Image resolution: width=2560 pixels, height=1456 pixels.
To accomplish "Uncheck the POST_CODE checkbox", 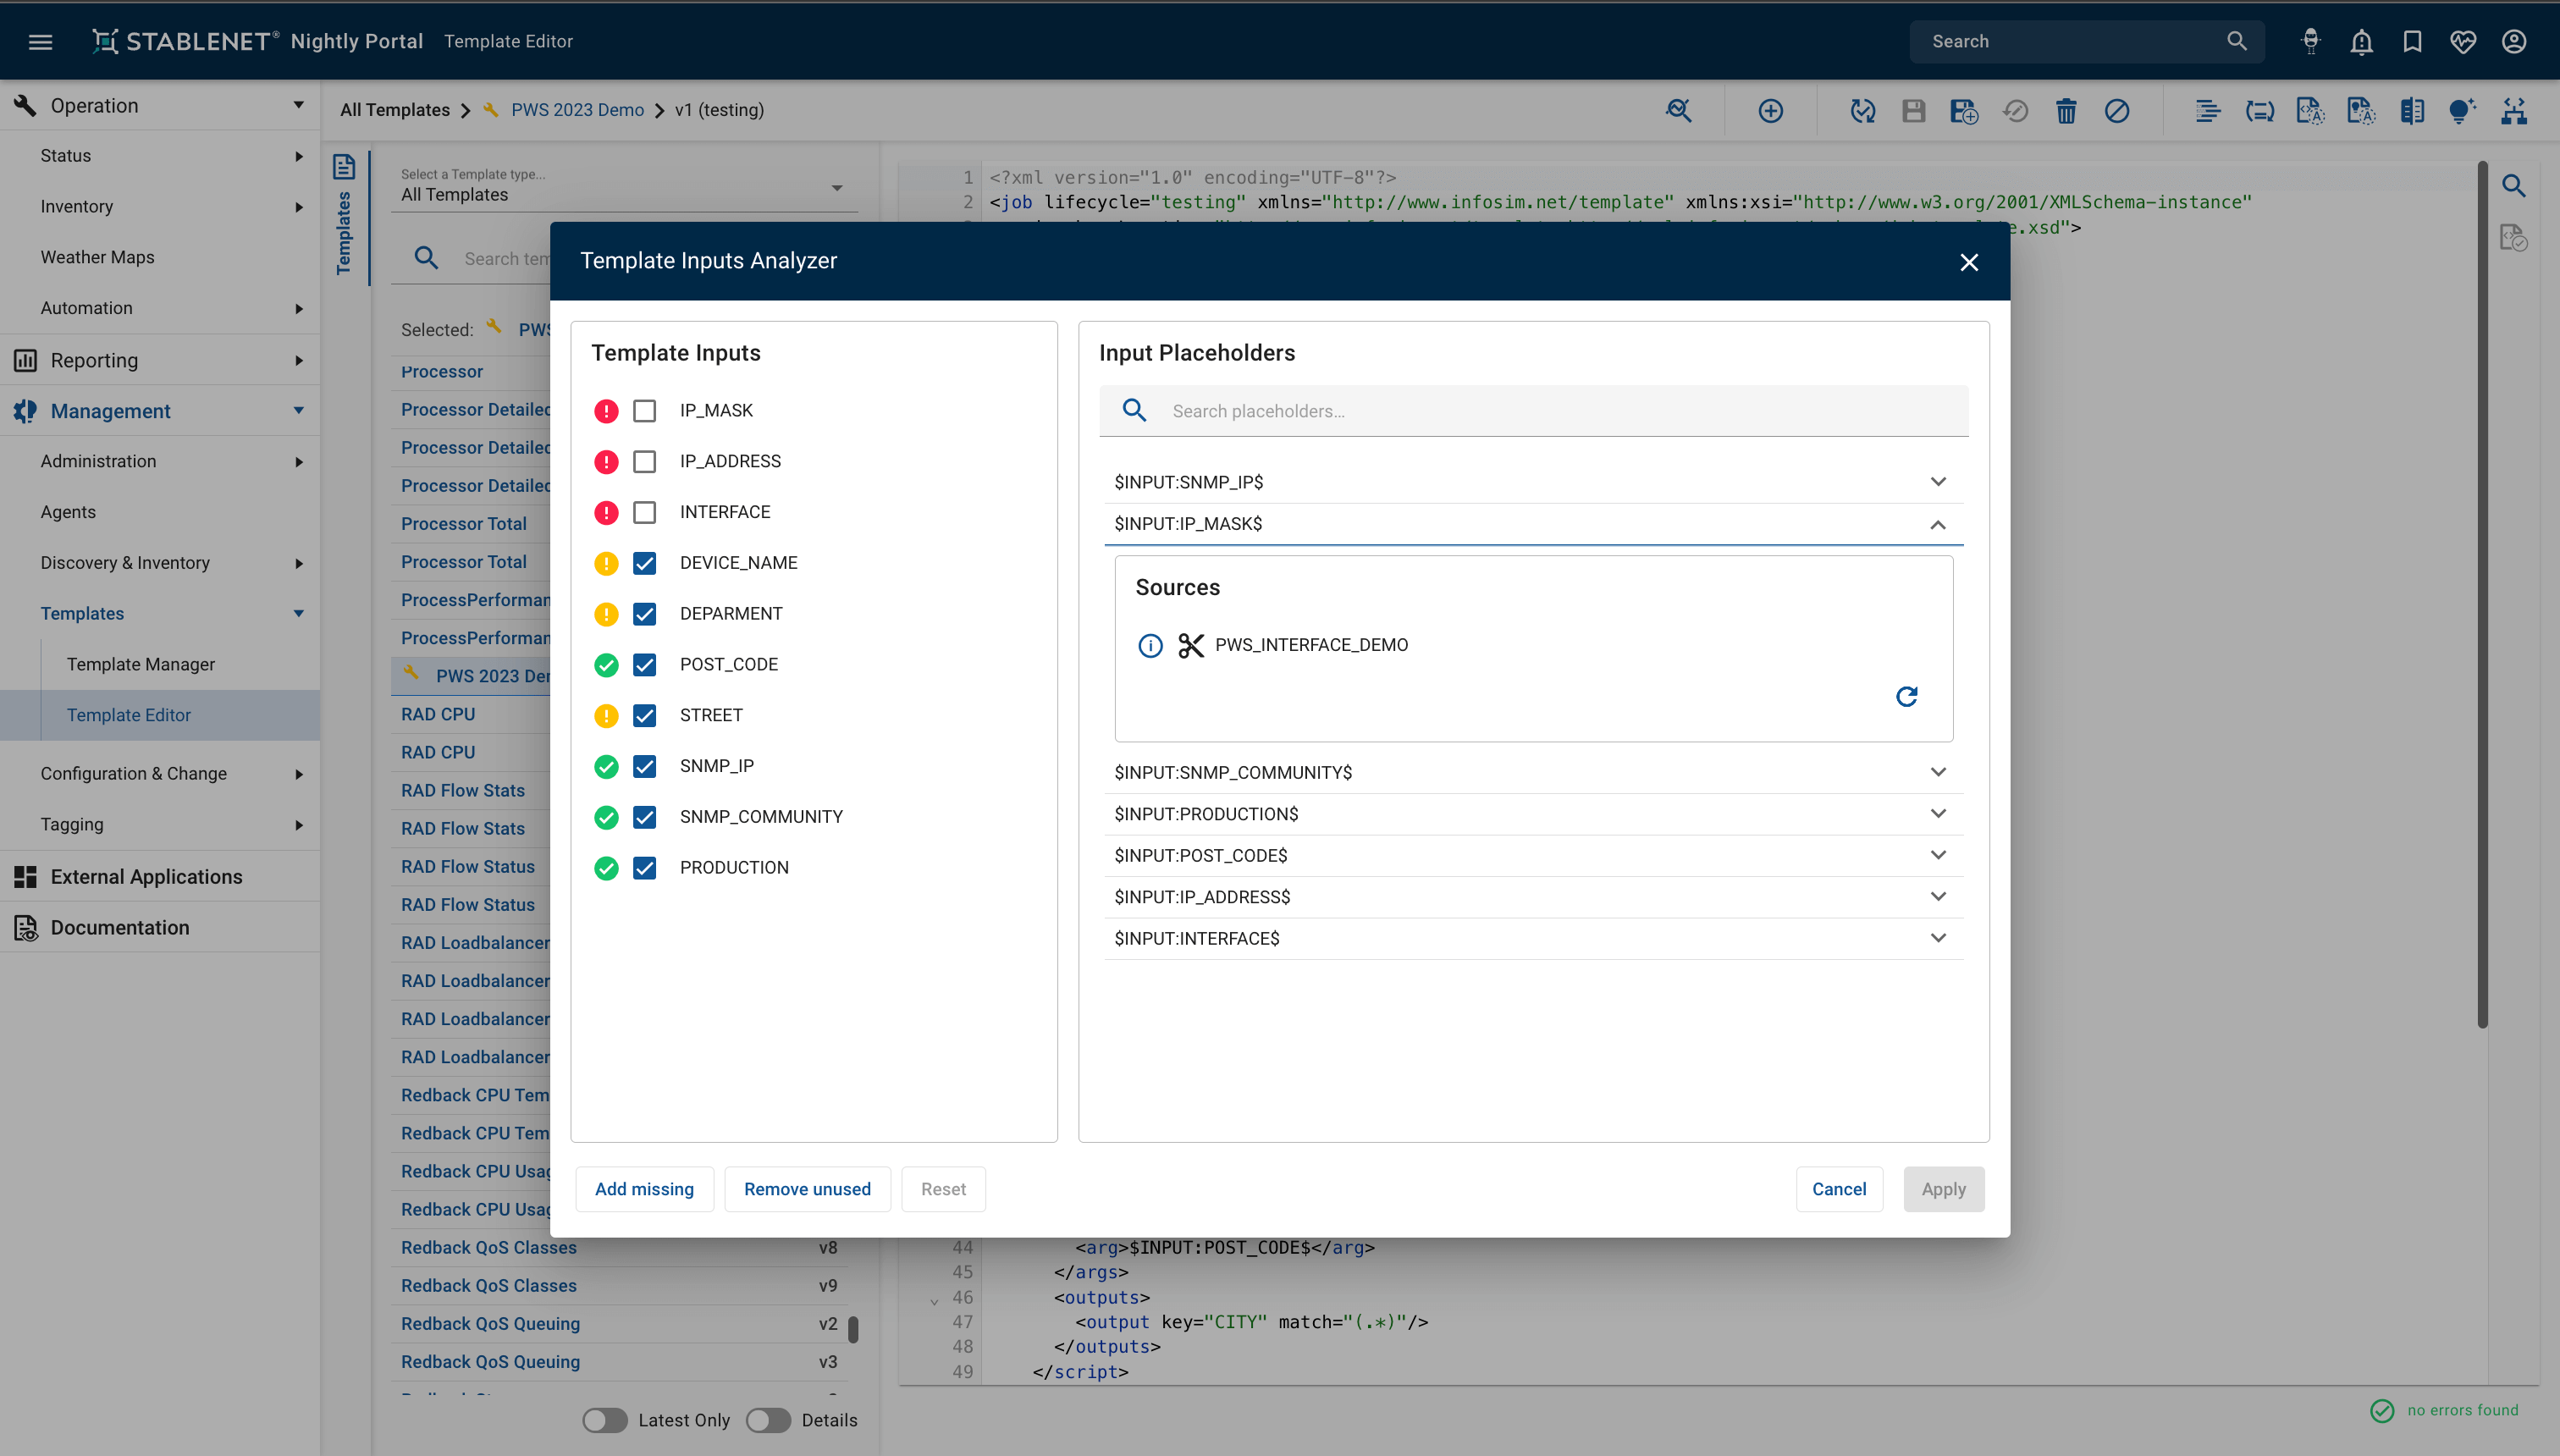I will point(645,665).
